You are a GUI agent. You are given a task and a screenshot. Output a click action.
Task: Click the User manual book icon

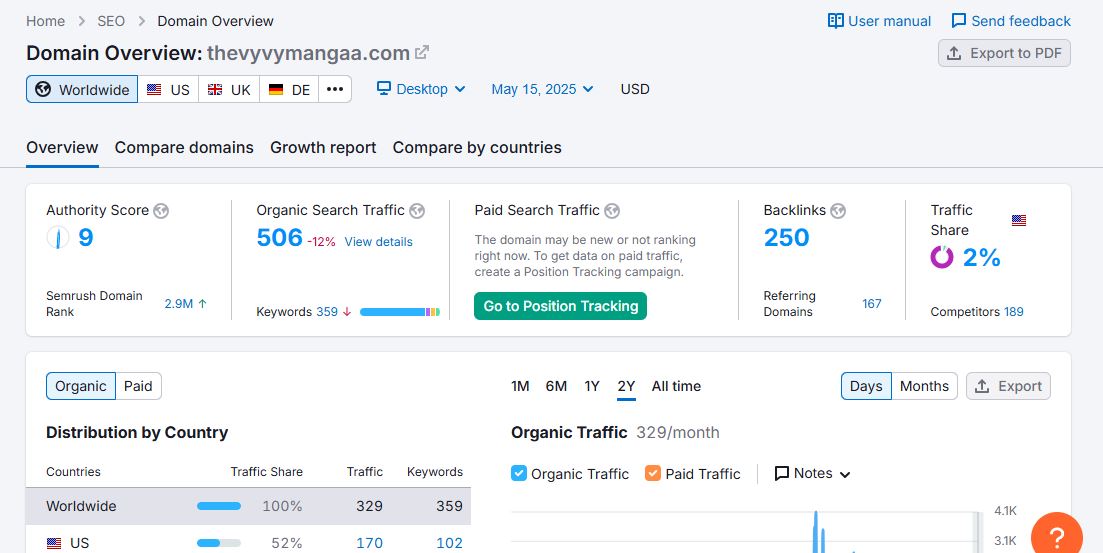pos(836,21)
